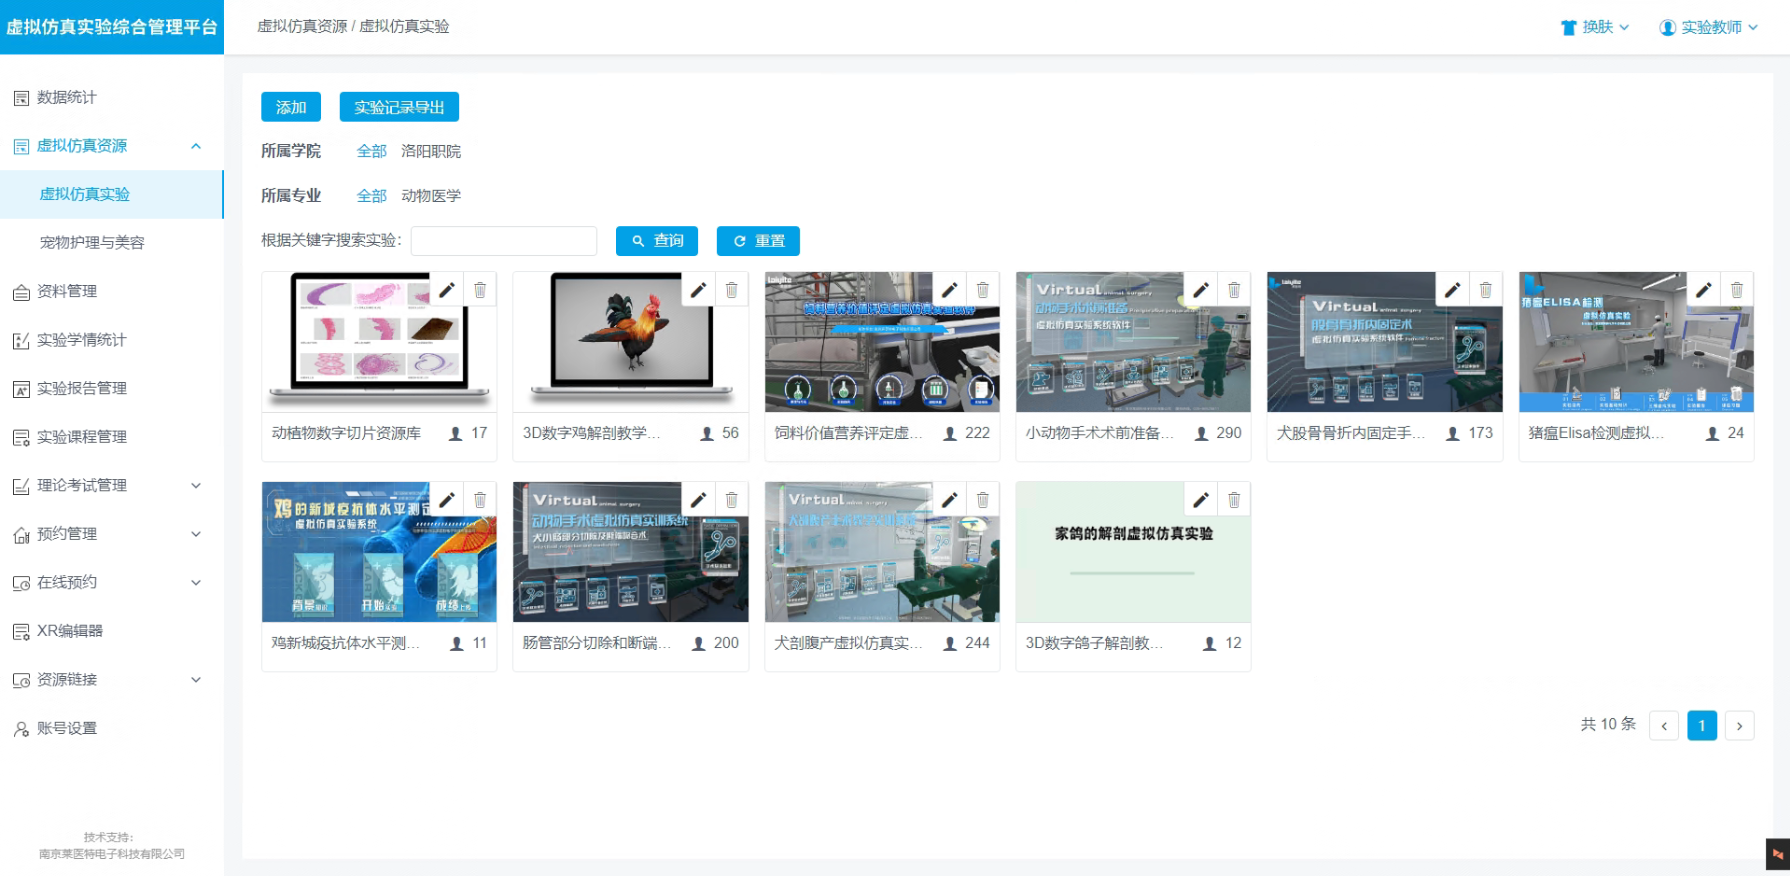Edit the 小动物手术术前准备 experiment card
Screen dimensions: 1790x876
tap(1201, 290)
